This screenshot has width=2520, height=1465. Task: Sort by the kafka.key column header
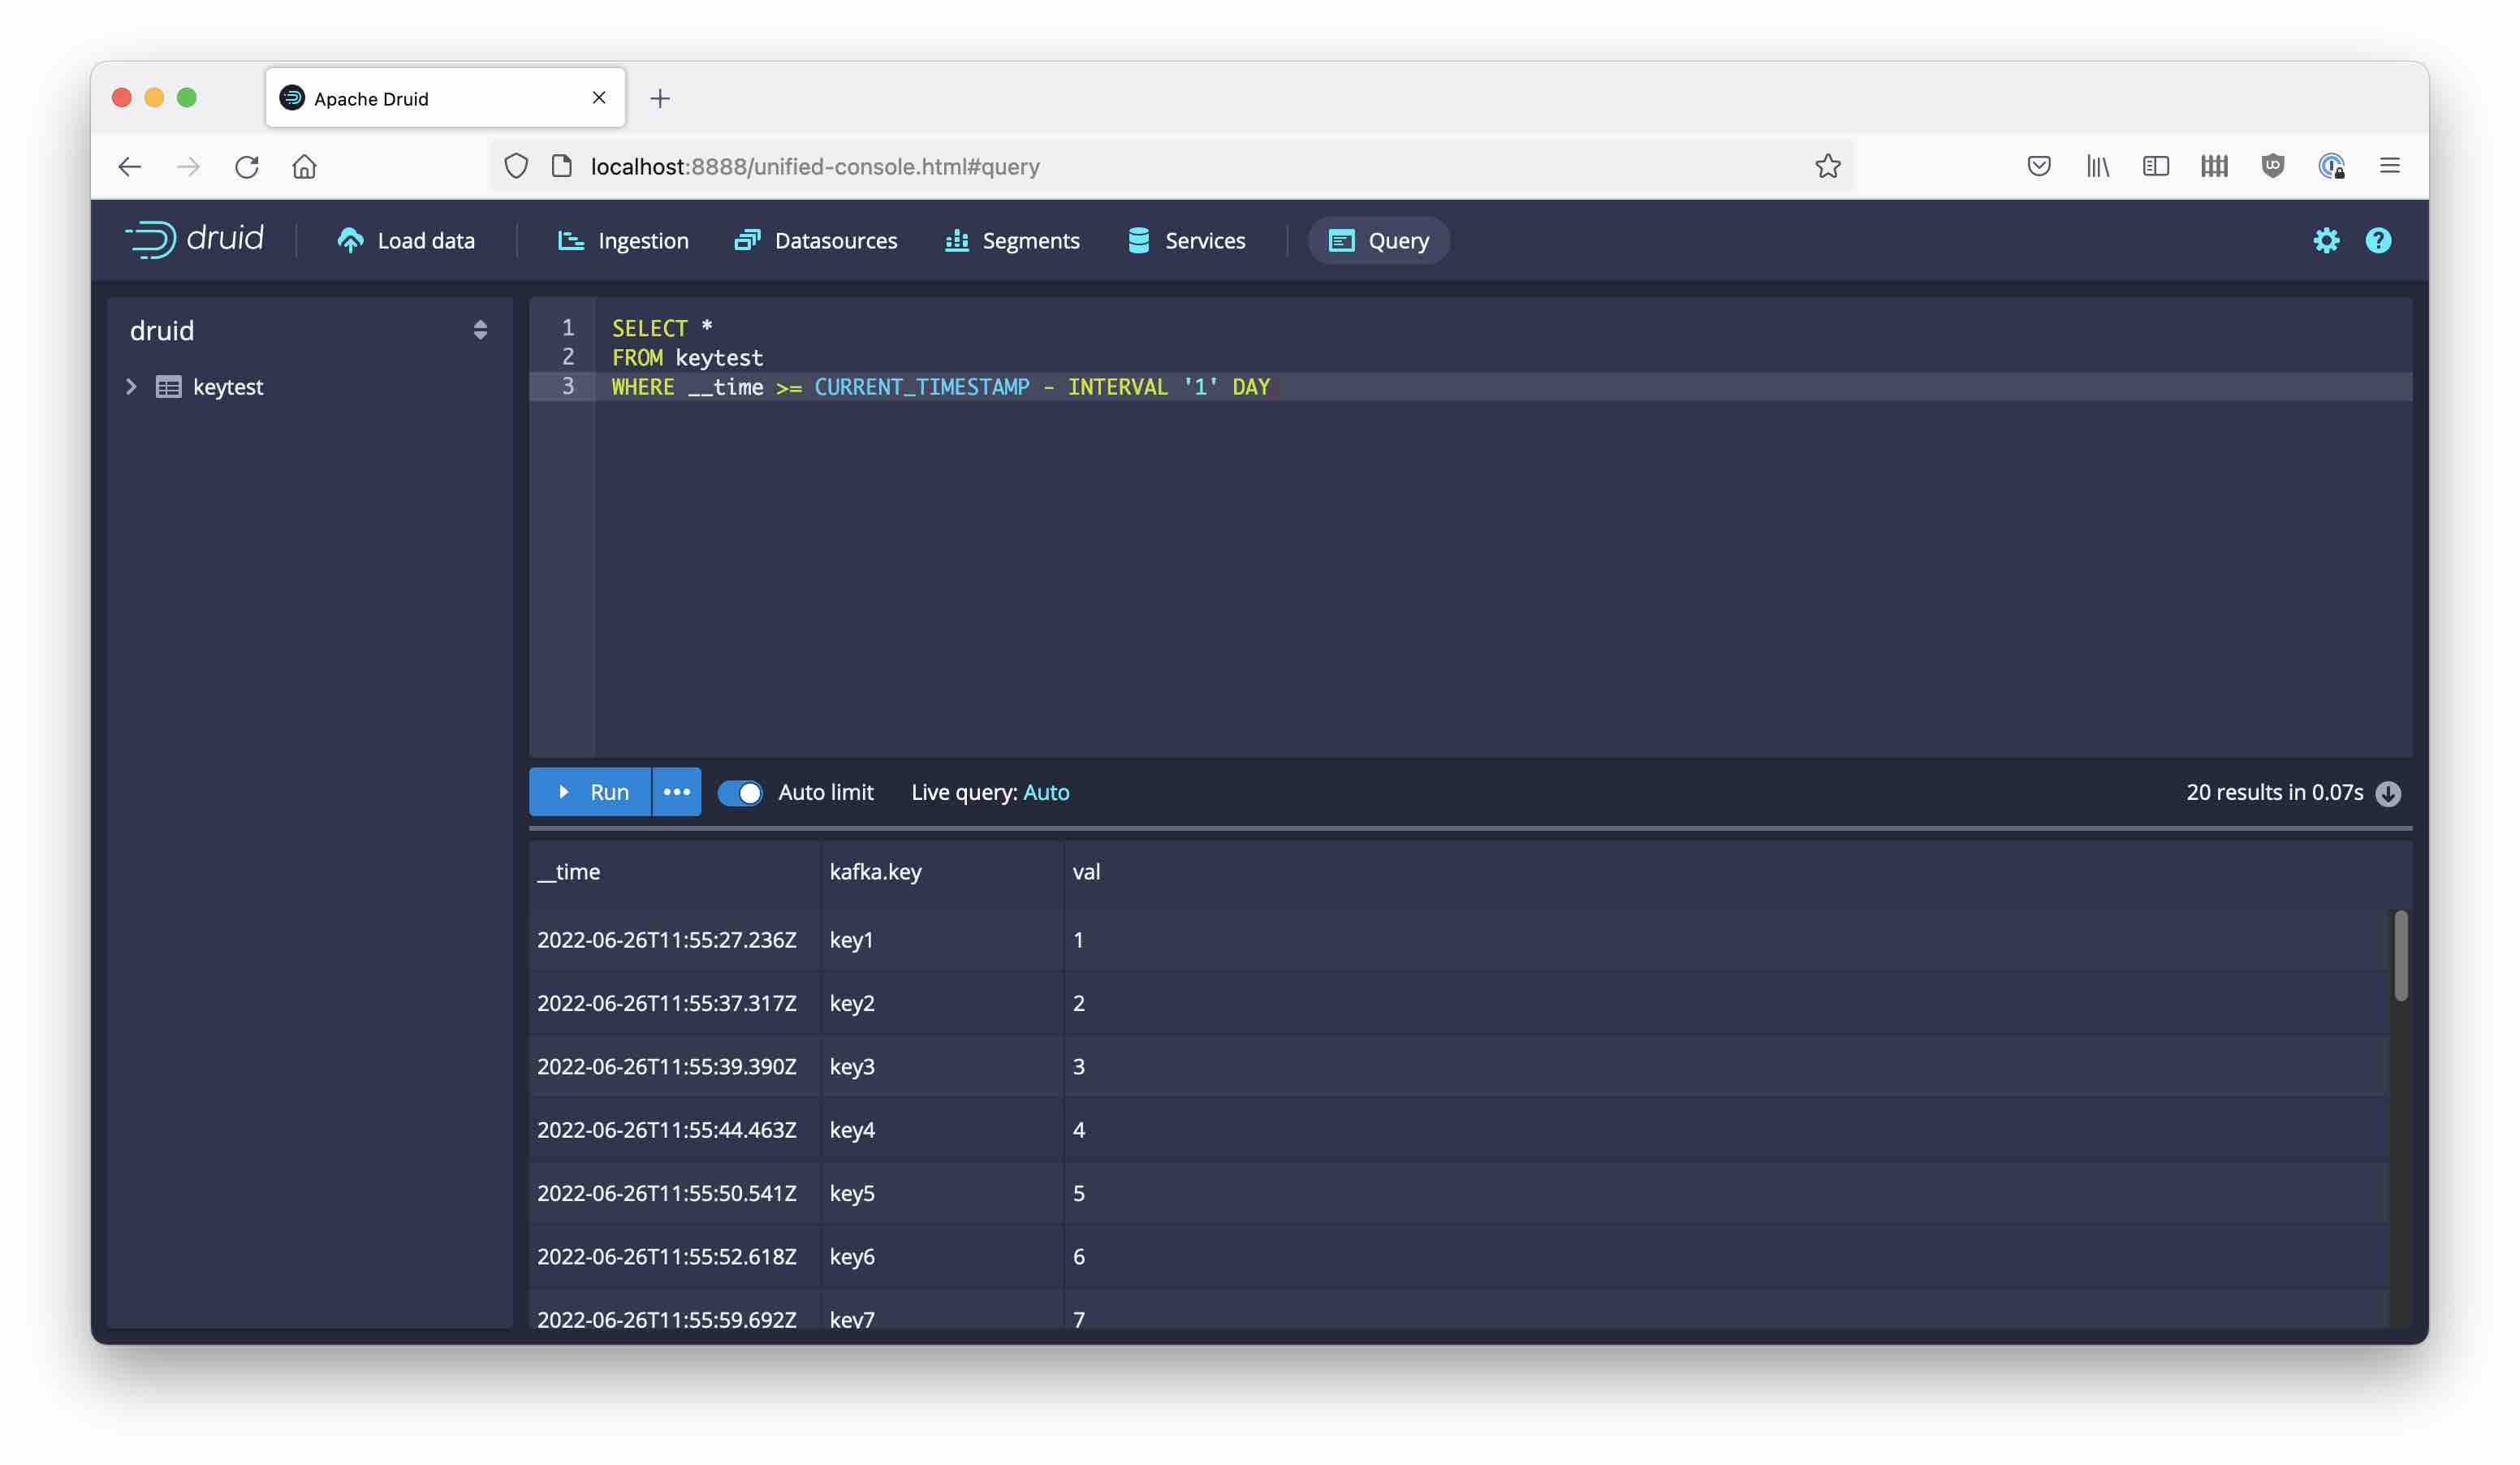click(875, 871)
